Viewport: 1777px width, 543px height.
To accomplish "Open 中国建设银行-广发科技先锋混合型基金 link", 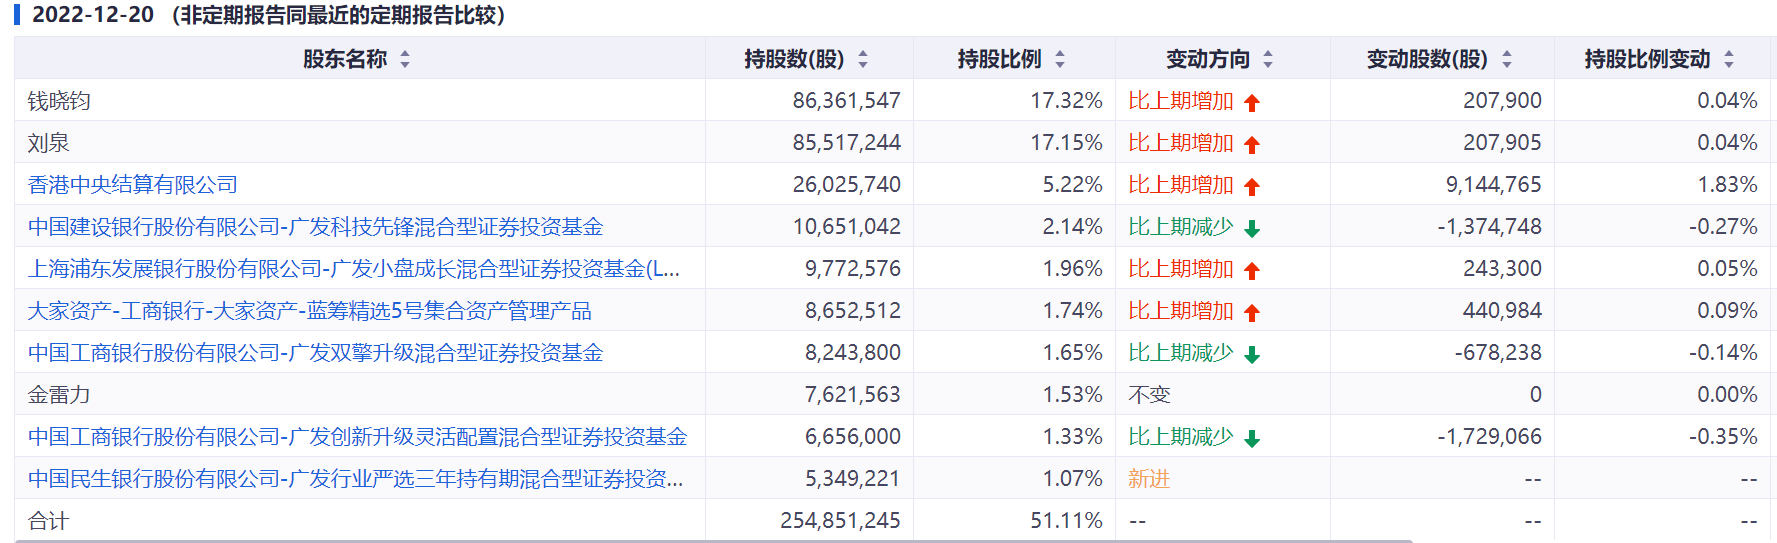I will [315, 227].
